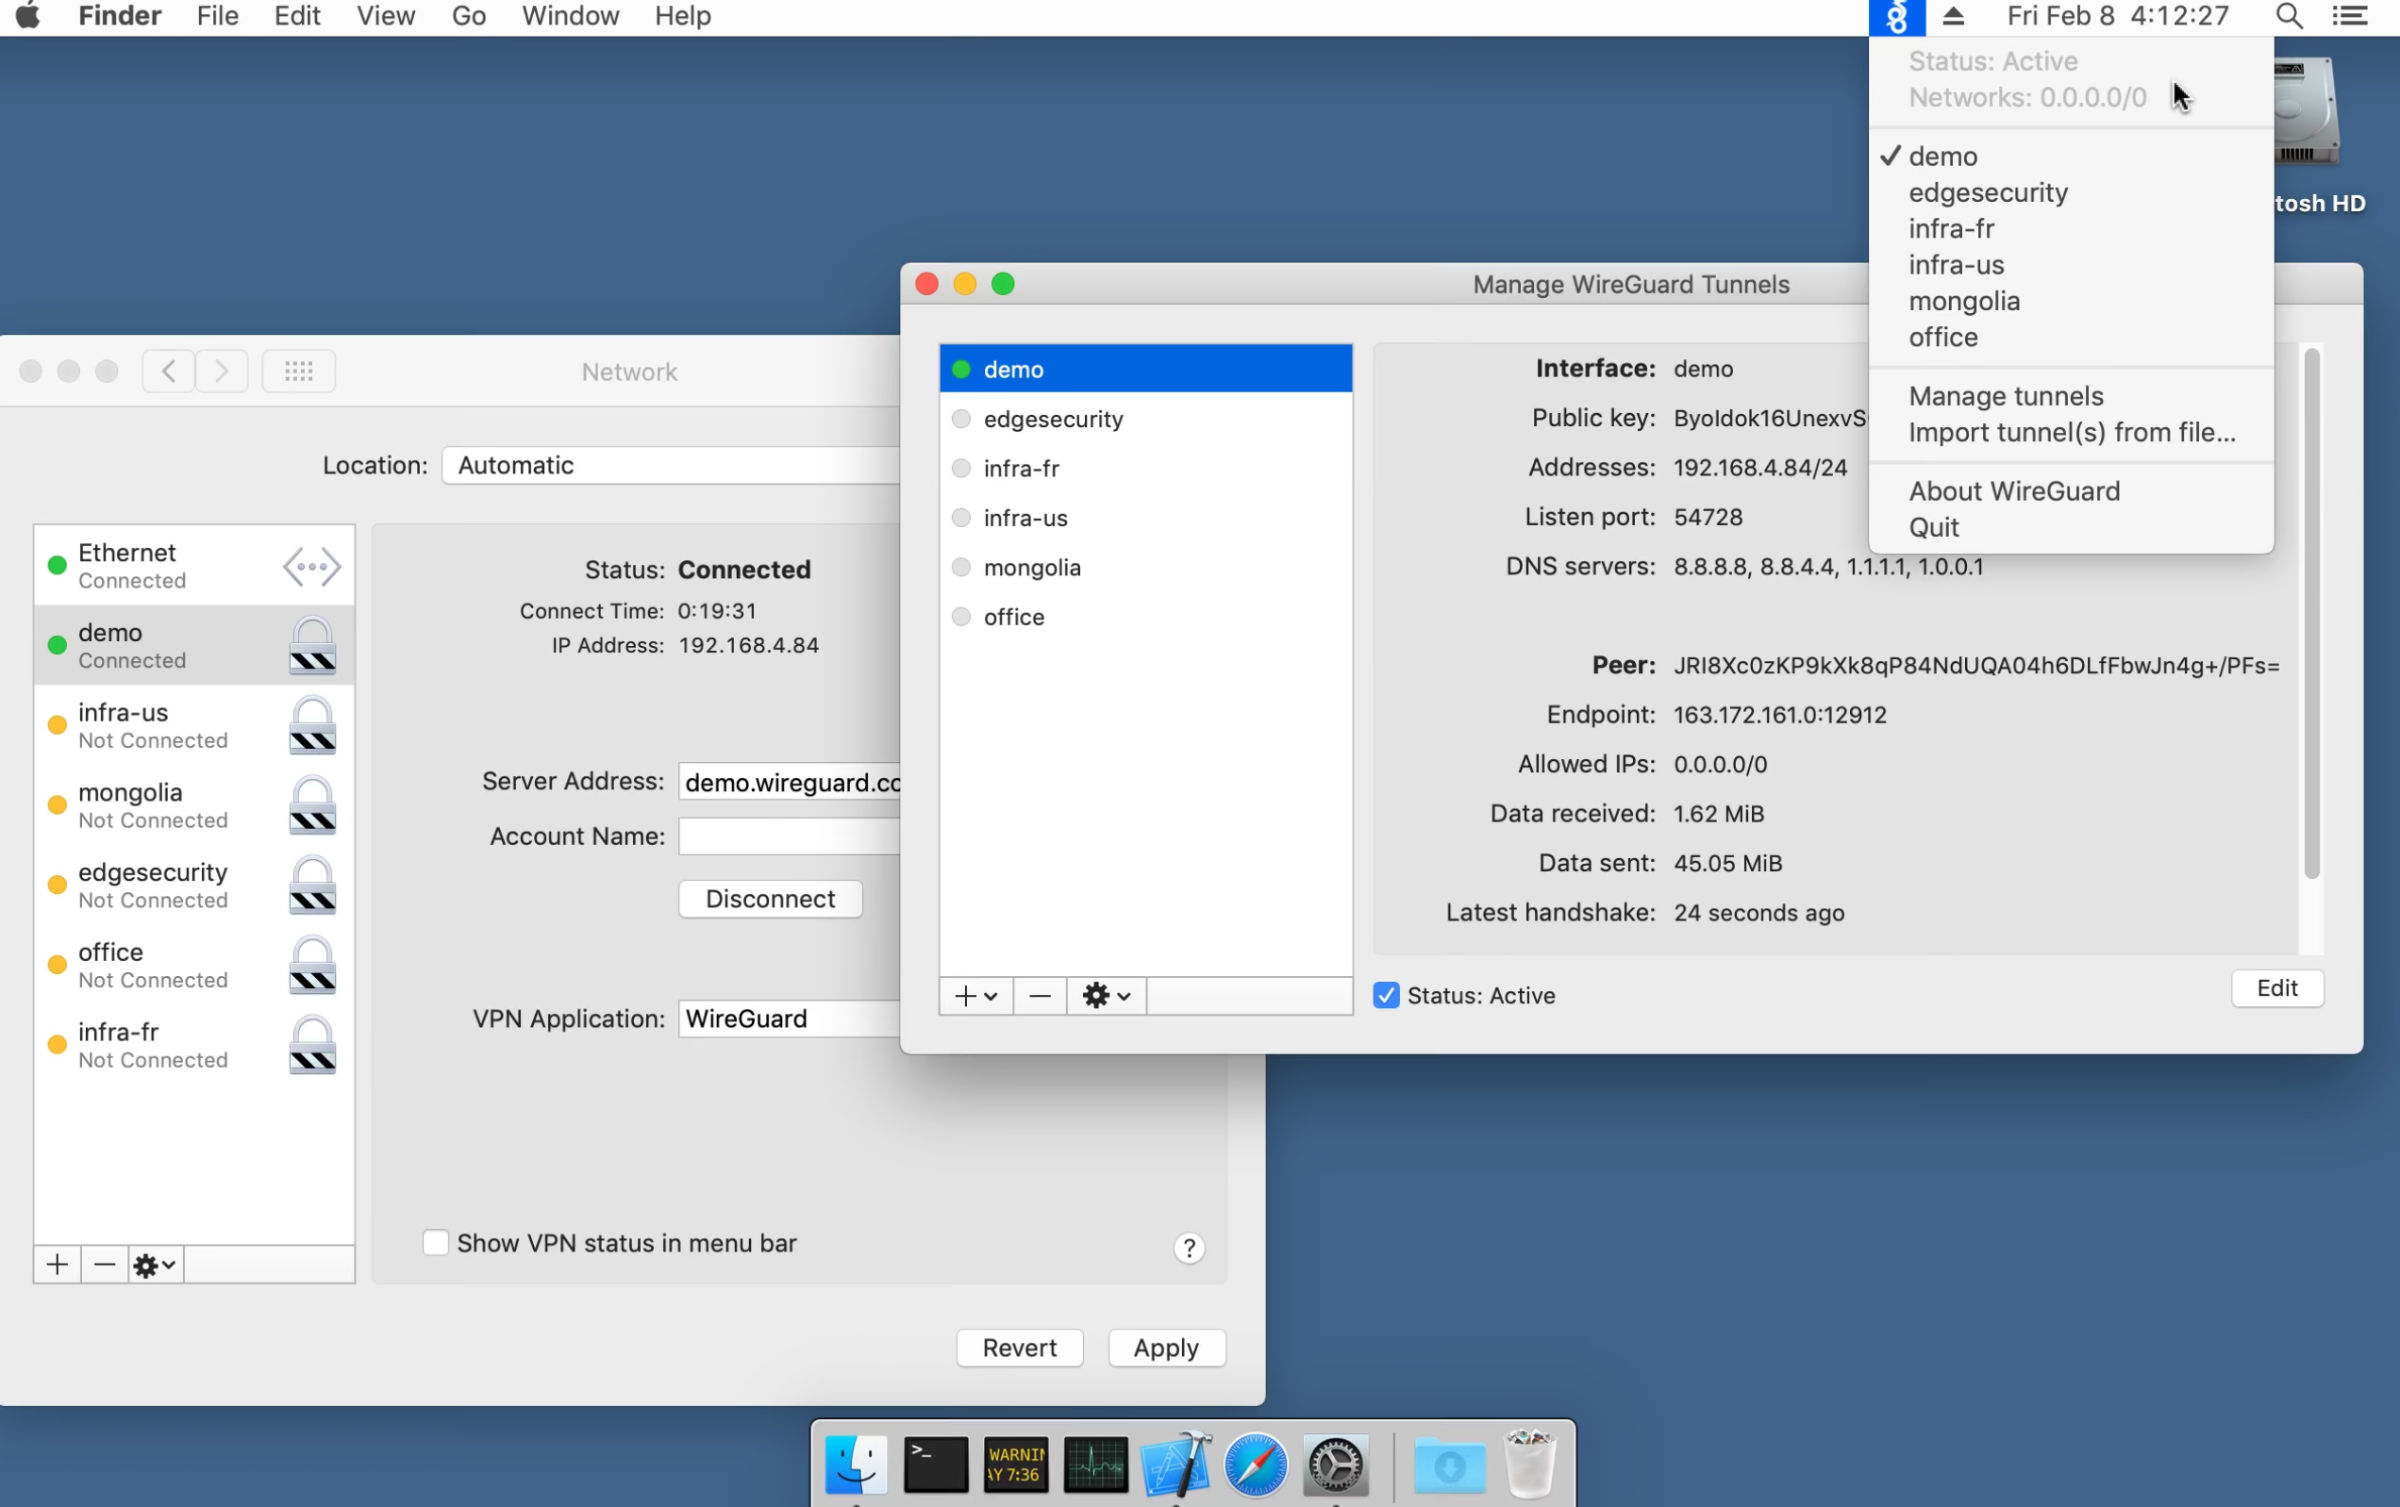This screenshot has height=1507, width=2400.
Task: Click the grid view icon in Network toolbar
Action: tap(298, 371)
